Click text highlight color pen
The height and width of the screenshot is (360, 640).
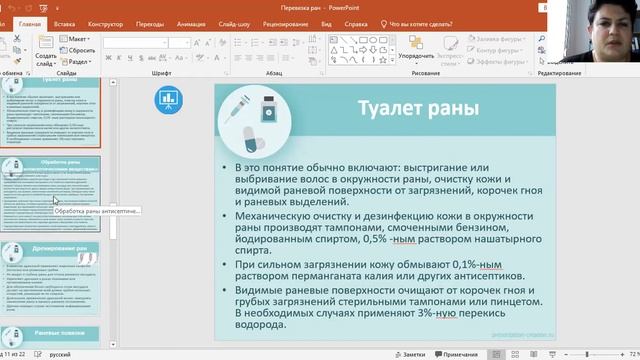201,58
